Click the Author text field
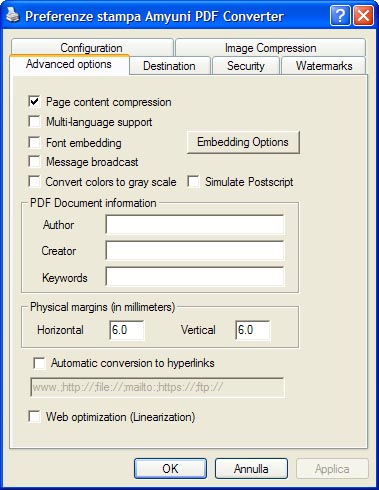 click(x=195, y=224)
